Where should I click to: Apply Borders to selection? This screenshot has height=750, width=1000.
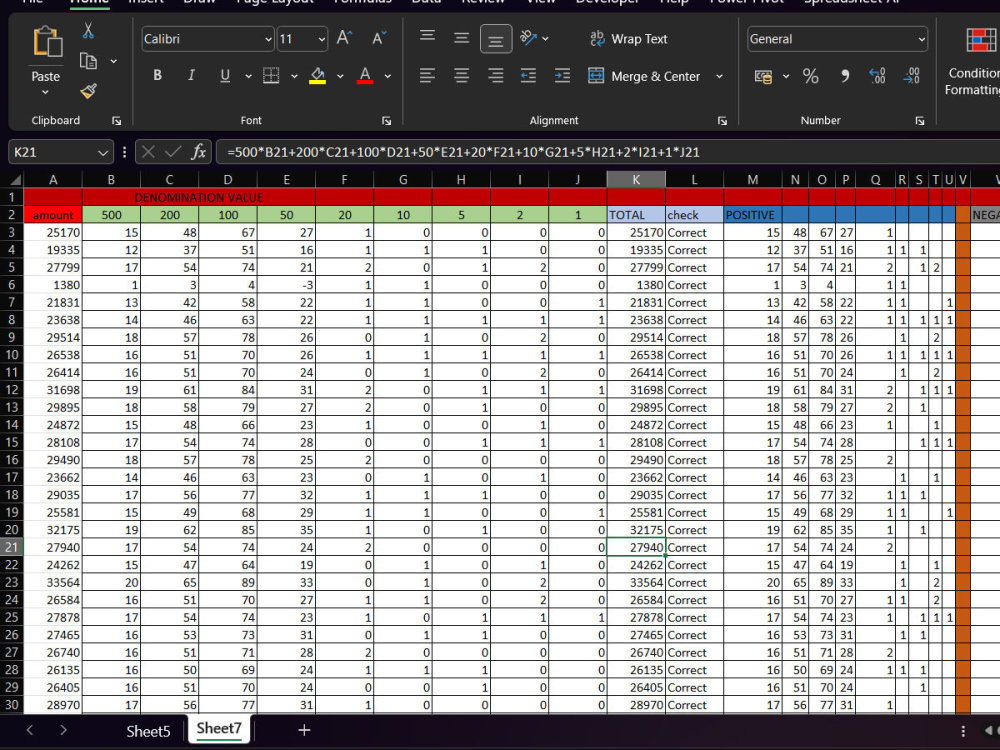click(x=271, y=76)
